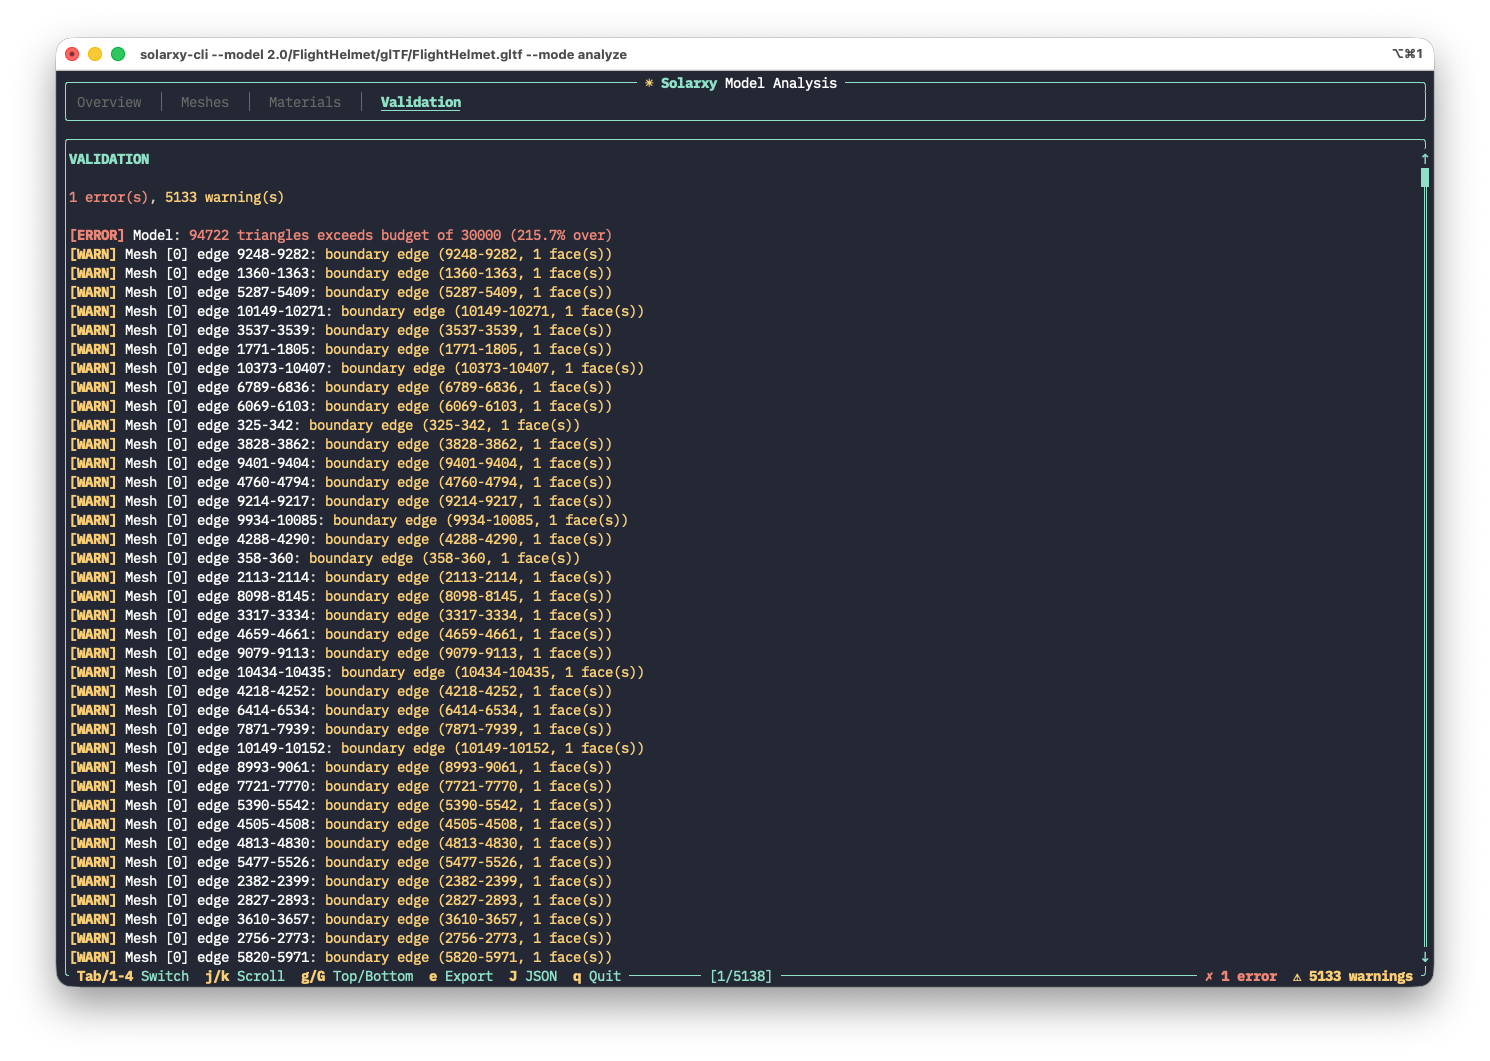Click the star icon before Solarxy title
This screenshot has height=1061, width=1490.
(649, 83)
